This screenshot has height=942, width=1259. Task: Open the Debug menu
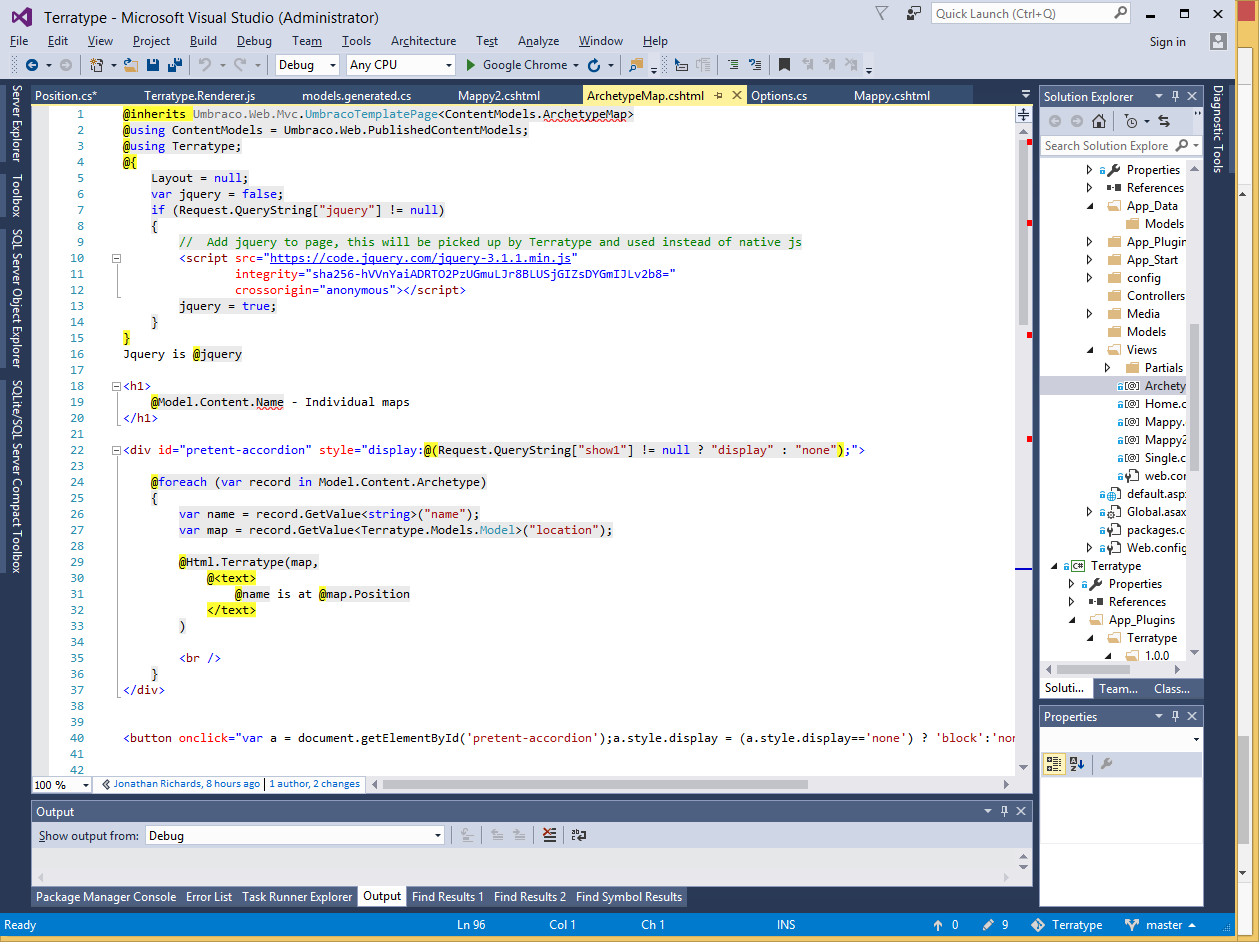pyautogui.click(x=254, y=41)
